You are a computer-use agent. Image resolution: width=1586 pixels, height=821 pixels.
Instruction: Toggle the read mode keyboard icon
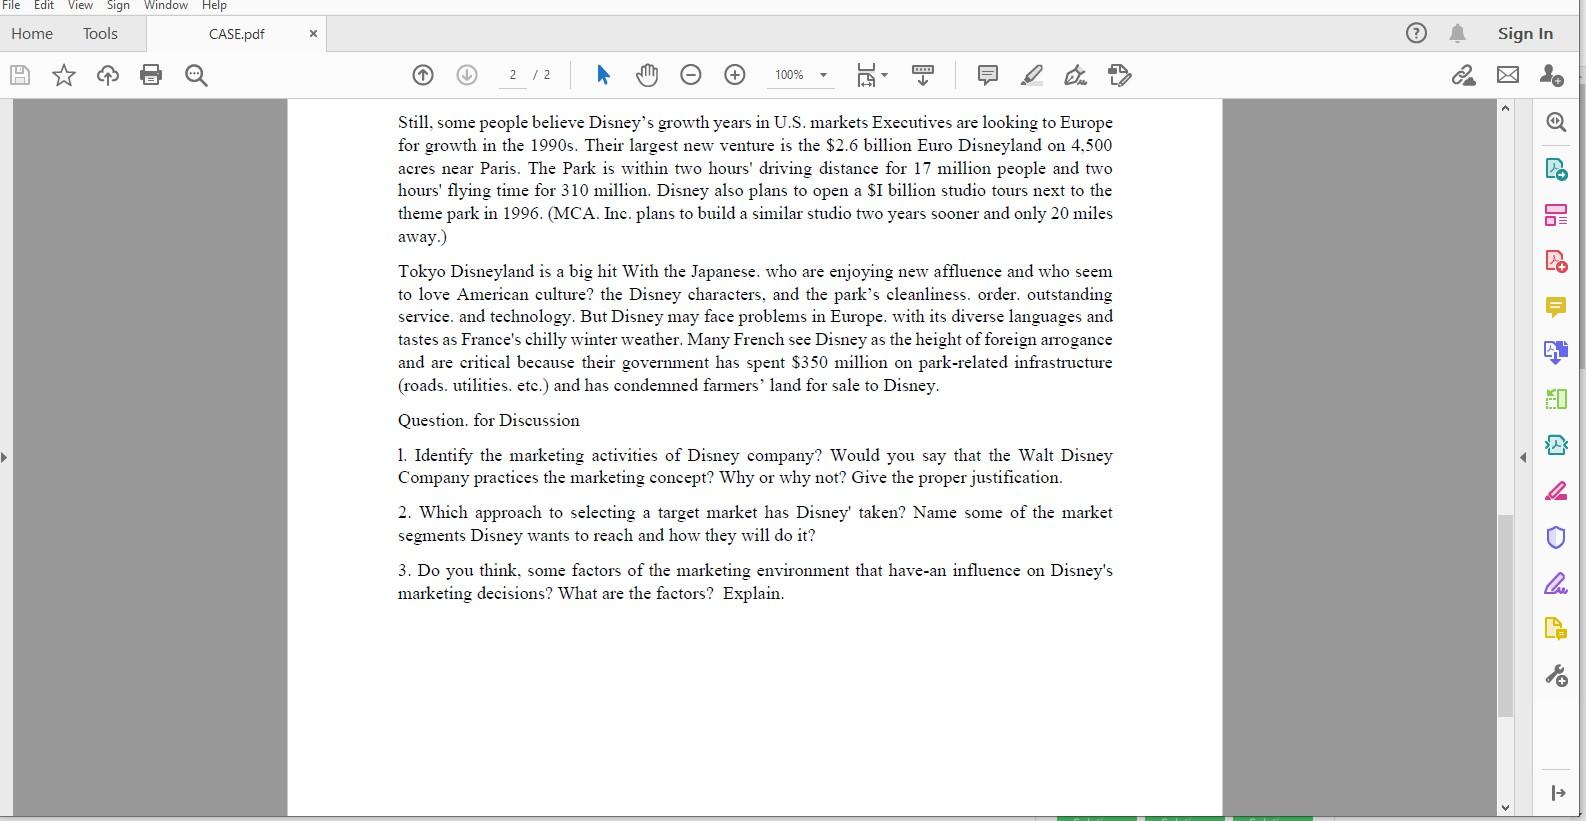[923, 75]
